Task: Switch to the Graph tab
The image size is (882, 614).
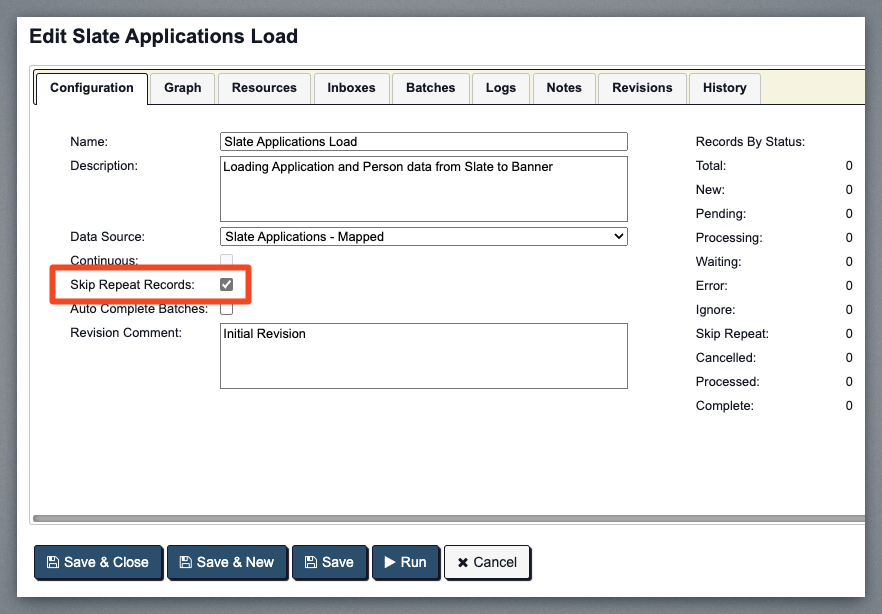Action: point(183,88)
